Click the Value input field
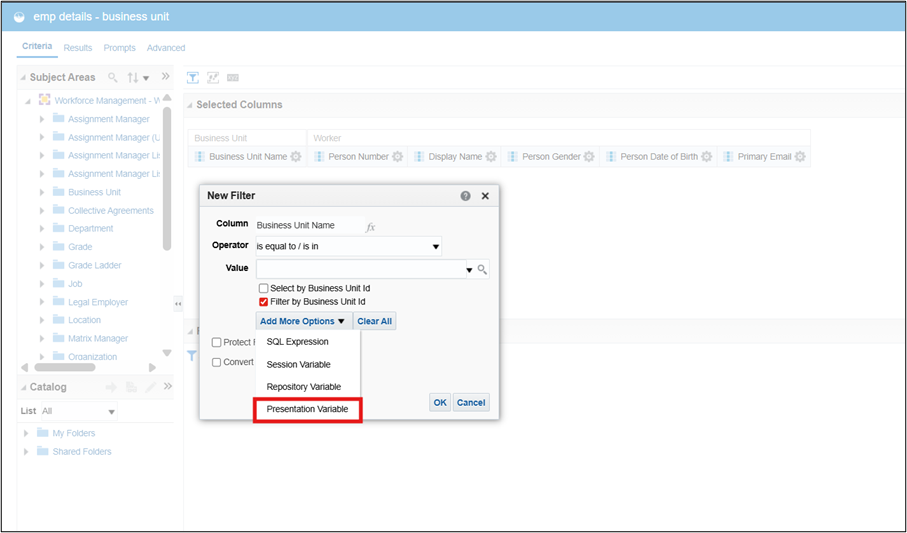 360,269
